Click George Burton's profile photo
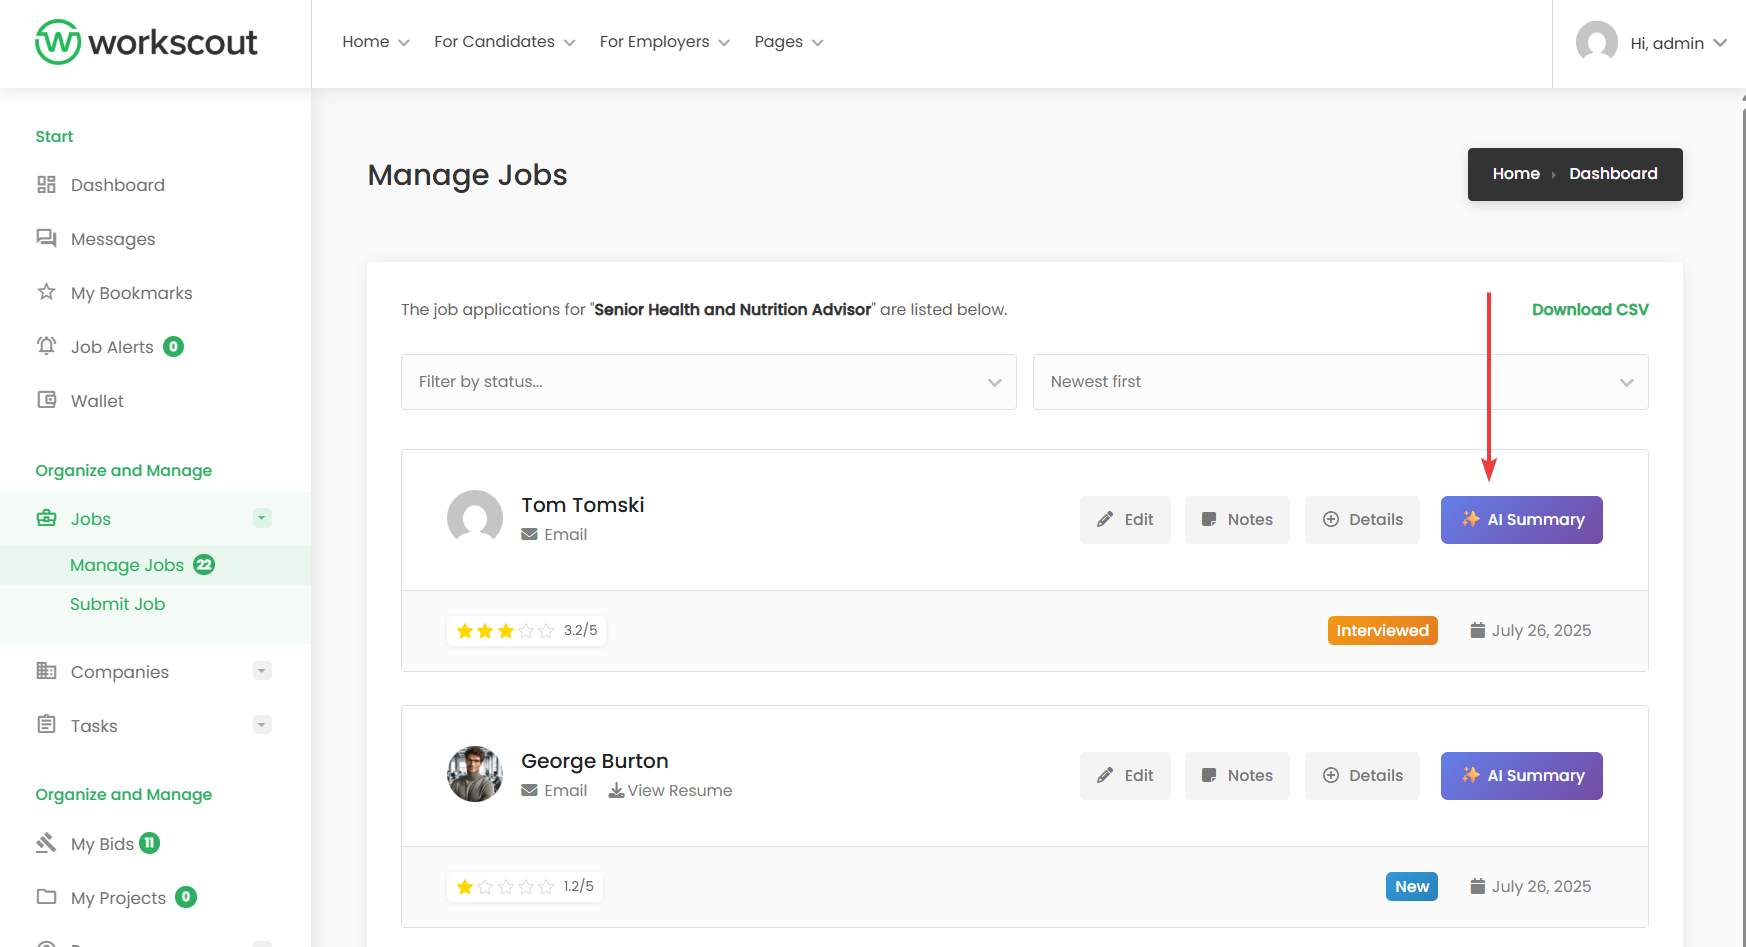Screen dimensions: 1746x947 (x=475, y=774)
